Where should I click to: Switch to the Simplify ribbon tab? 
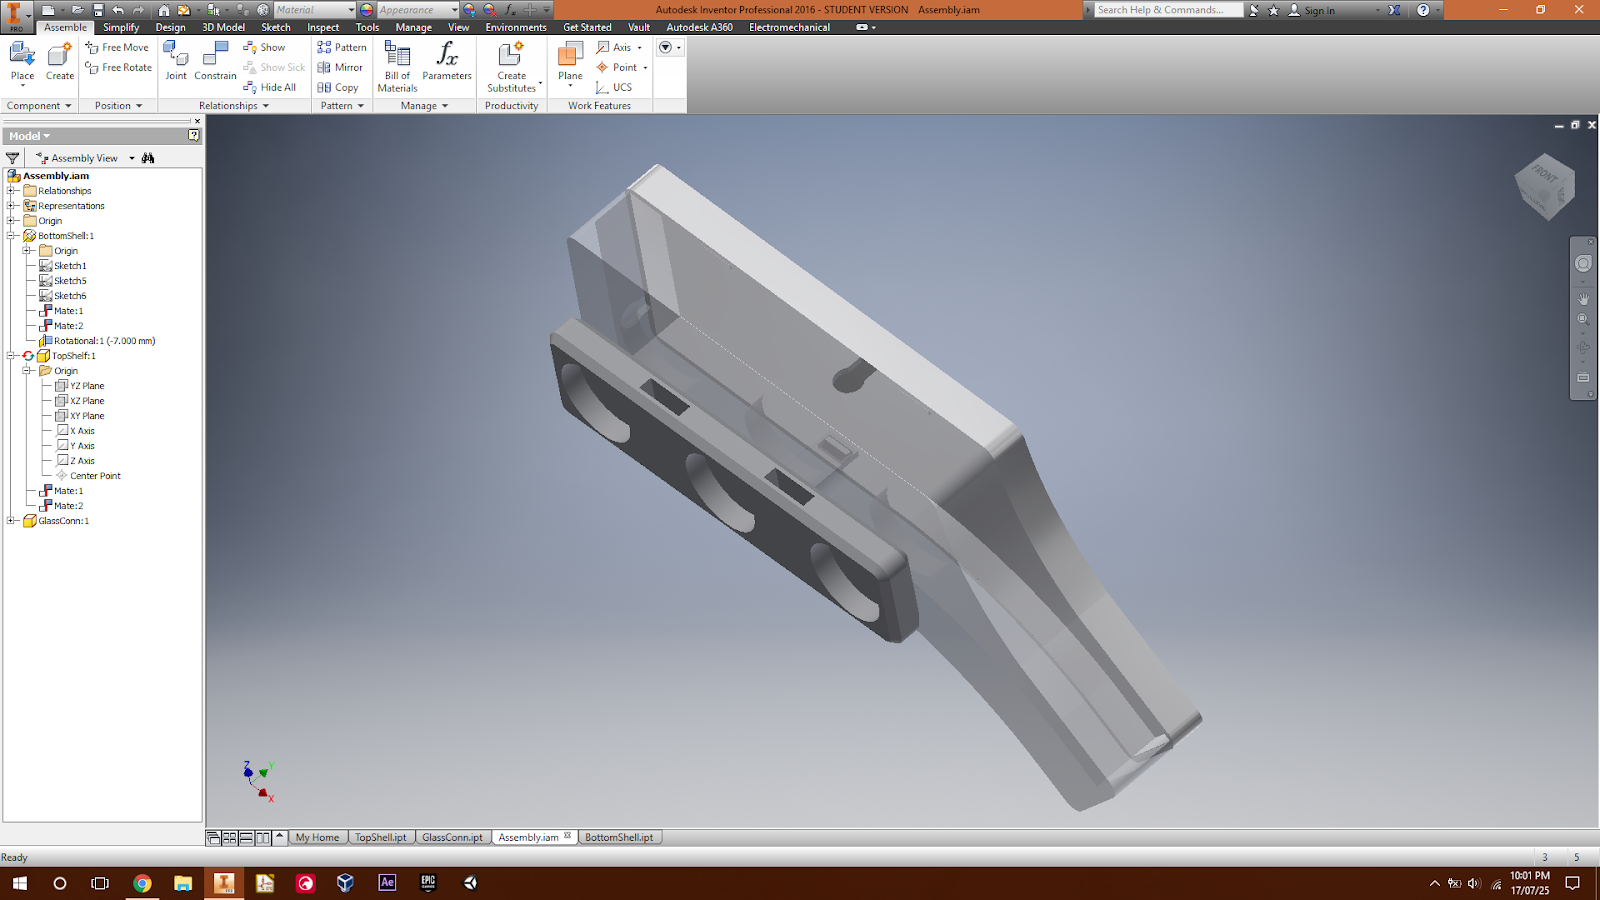[121, 27]
